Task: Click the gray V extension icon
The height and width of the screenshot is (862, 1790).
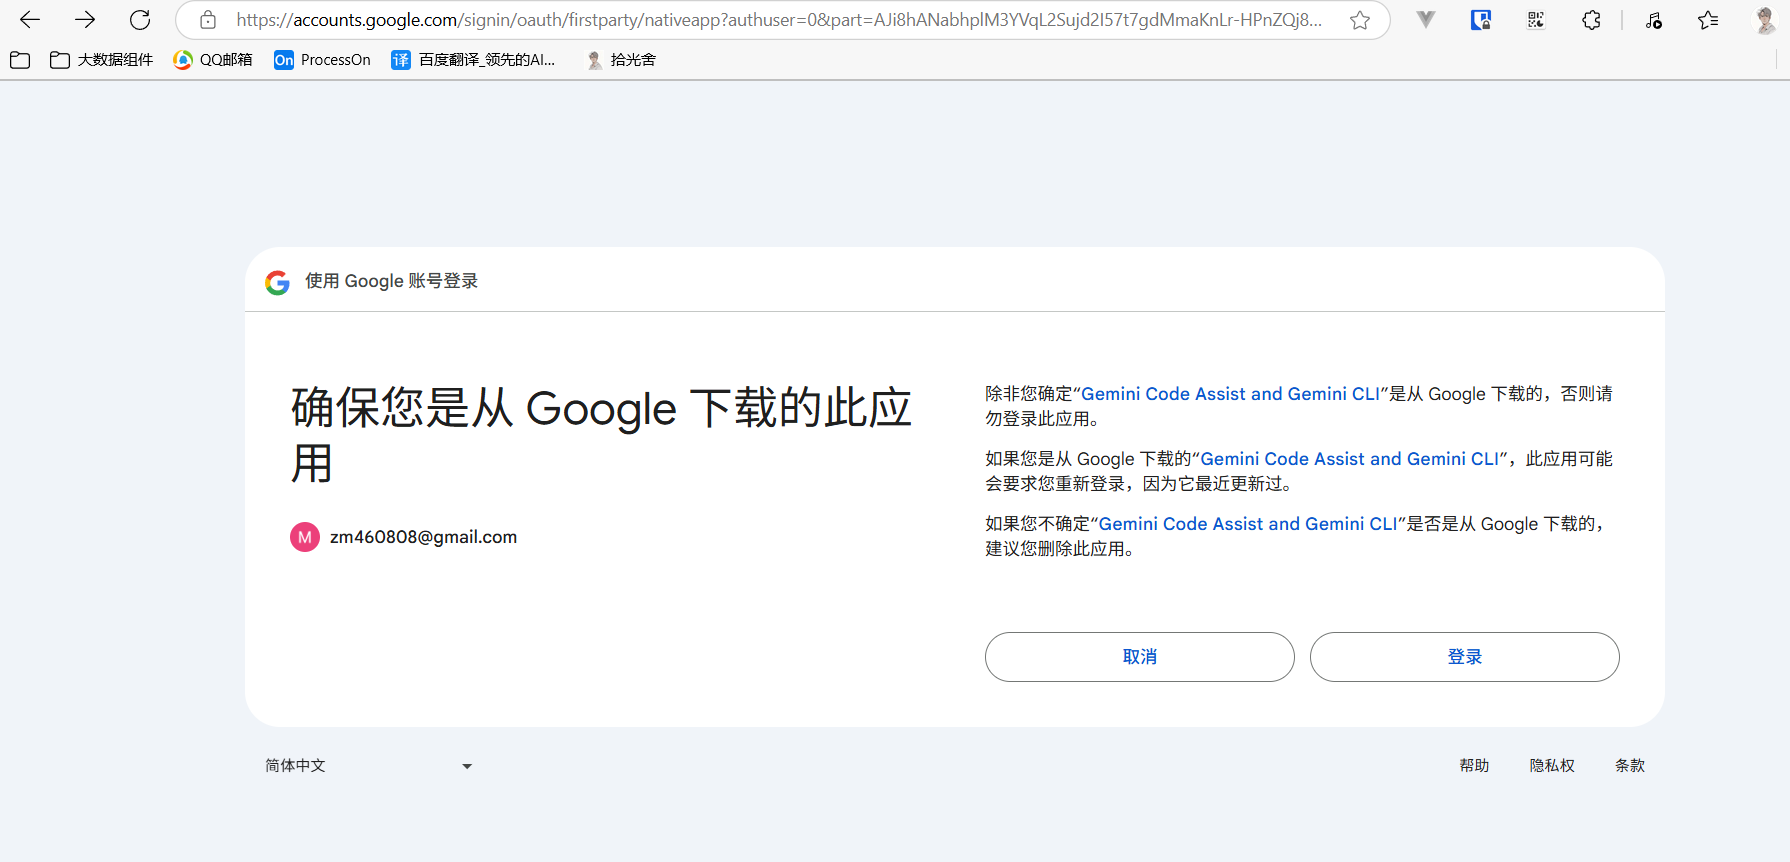Action: pos(1426,20)
